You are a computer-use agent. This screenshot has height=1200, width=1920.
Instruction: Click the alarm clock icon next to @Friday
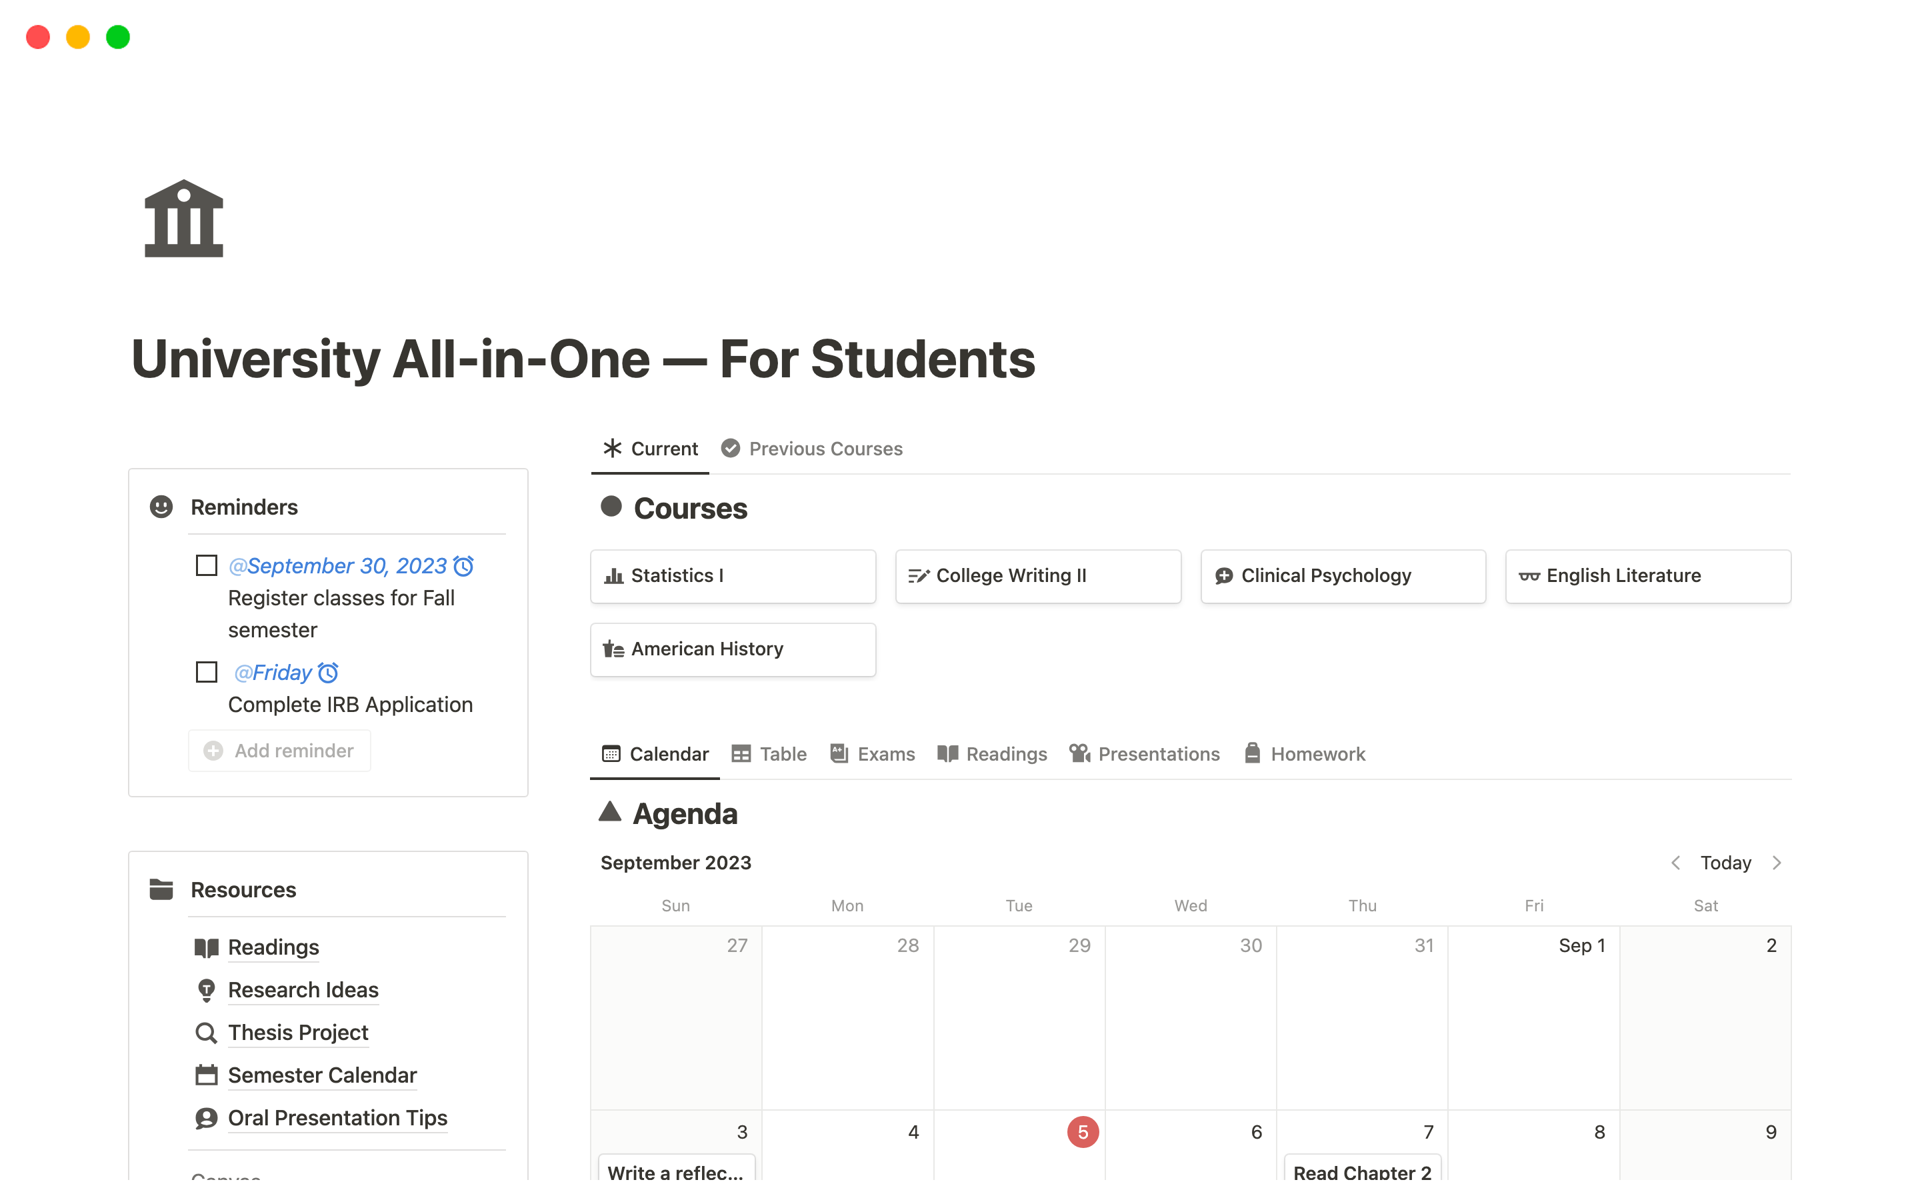(x=330, y=672)
